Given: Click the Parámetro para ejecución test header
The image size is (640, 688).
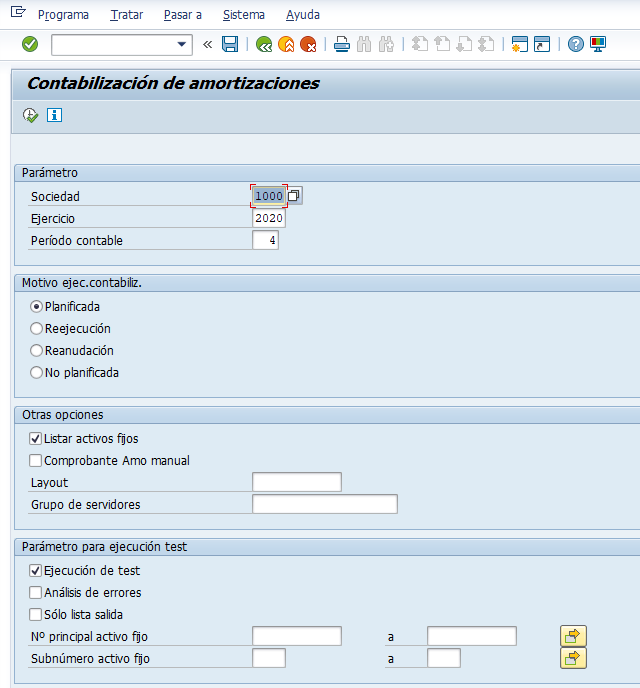Looking at the screenshot, I should coord(104,547).
